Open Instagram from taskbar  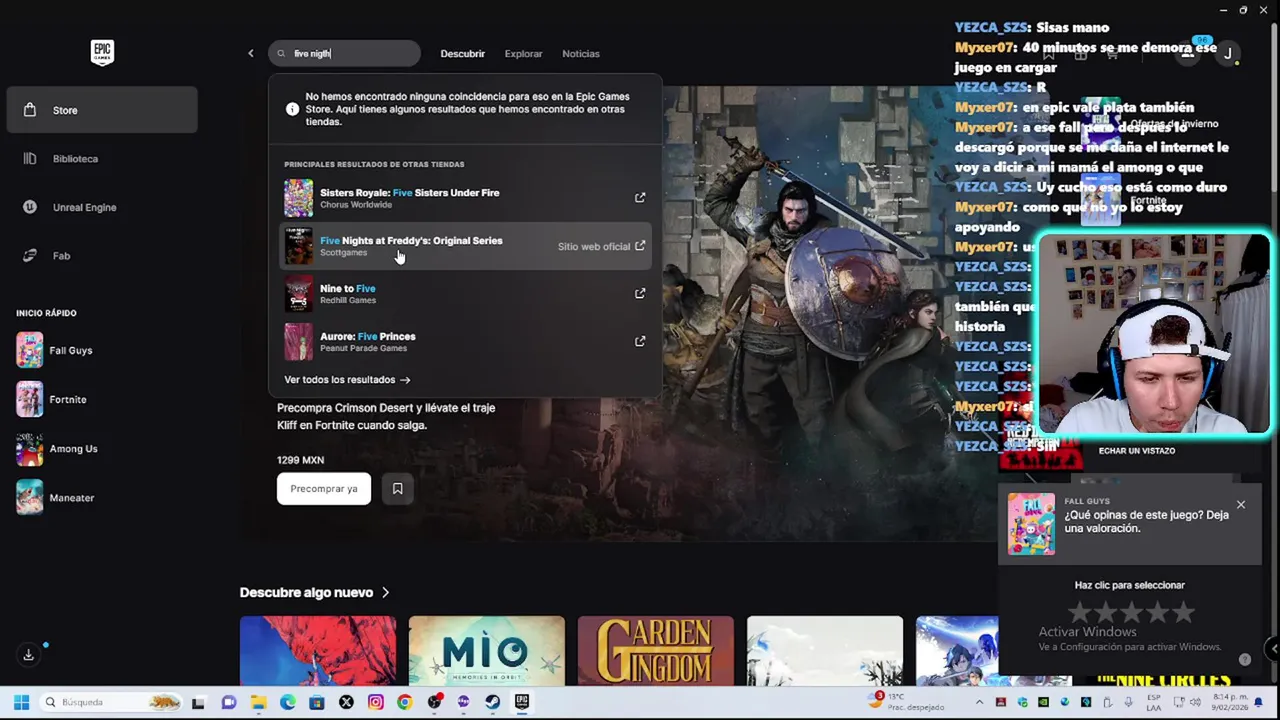point(375,702)
